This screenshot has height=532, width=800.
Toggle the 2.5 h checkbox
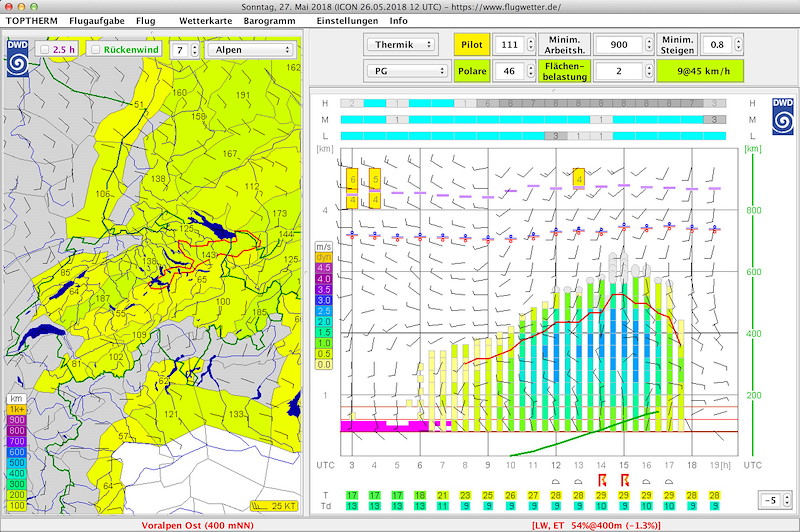(45, 49)
